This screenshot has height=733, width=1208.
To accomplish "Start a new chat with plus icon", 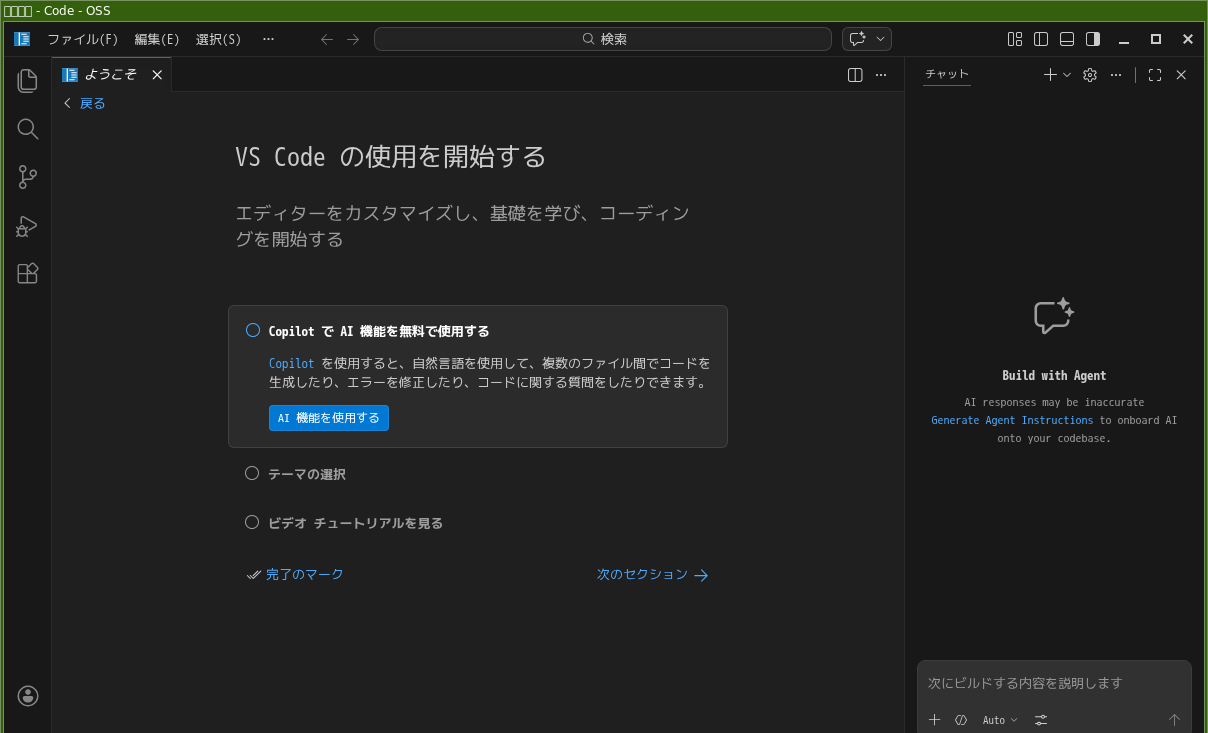I will (x=1050, y=75).
